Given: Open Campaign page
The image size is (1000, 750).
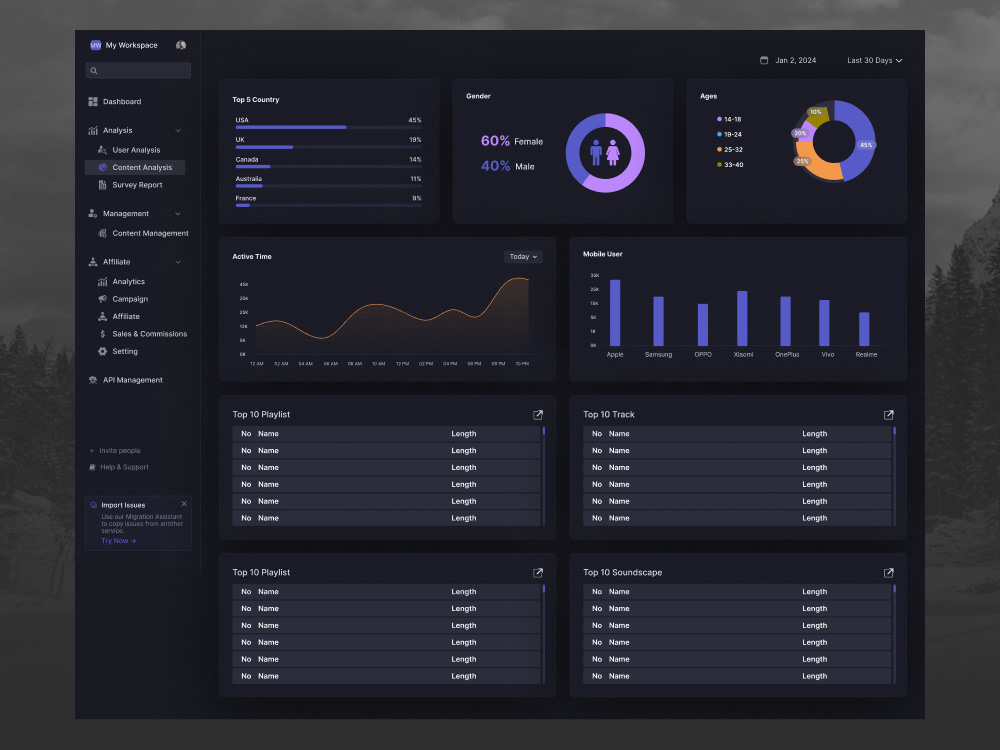Looking at the screenshot, I should pyautogui.click(x=129, y=299).
